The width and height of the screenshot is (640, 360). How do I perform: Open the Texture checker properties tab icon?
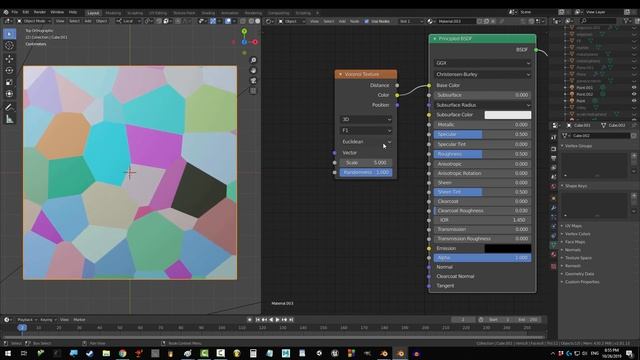(x=553, y=267)
